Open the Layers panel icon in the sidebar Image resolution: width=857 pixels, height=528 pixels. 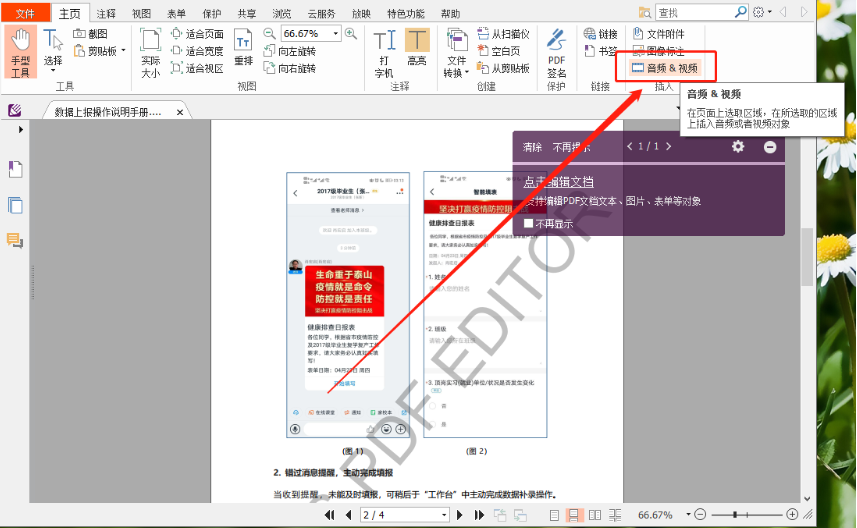click(x=15, y=206)
